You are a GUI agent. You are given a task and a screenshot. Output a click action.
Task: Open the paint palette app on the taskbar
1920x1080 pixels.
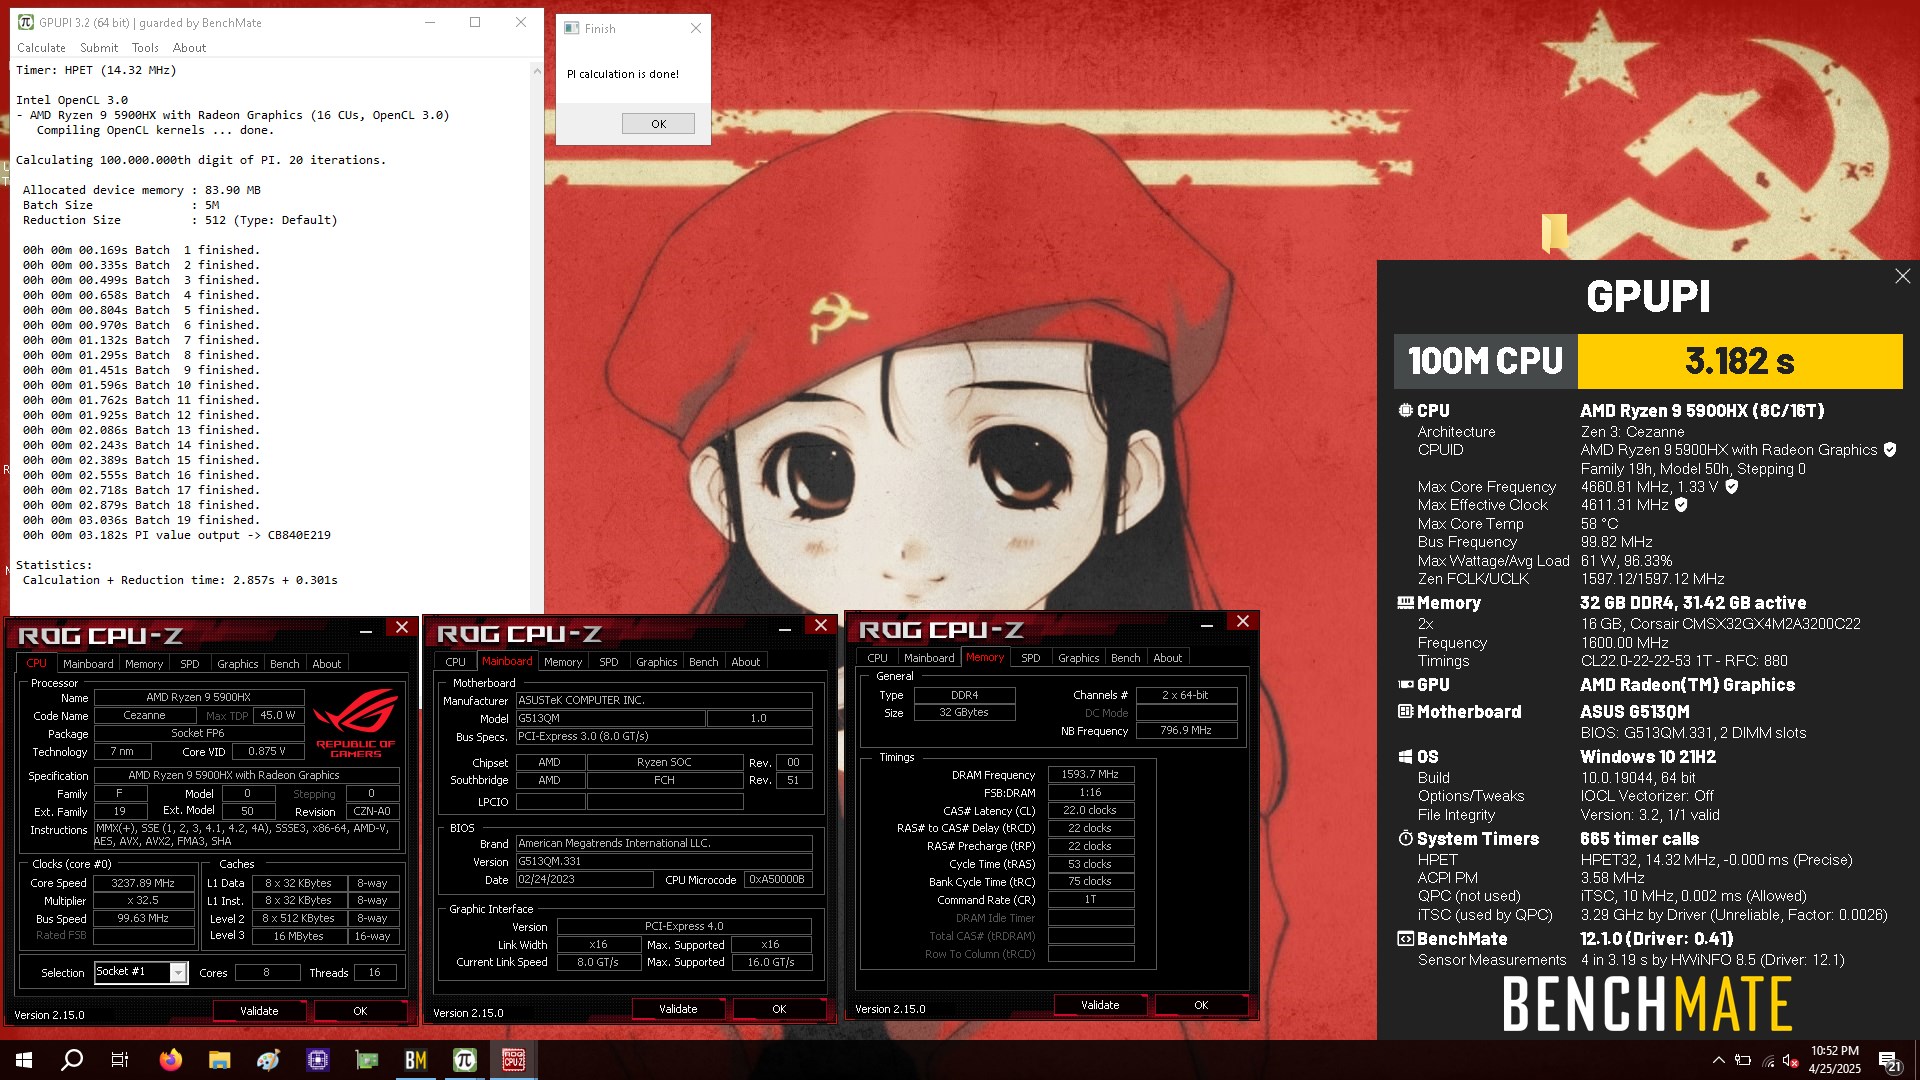tap(268, 1060)
